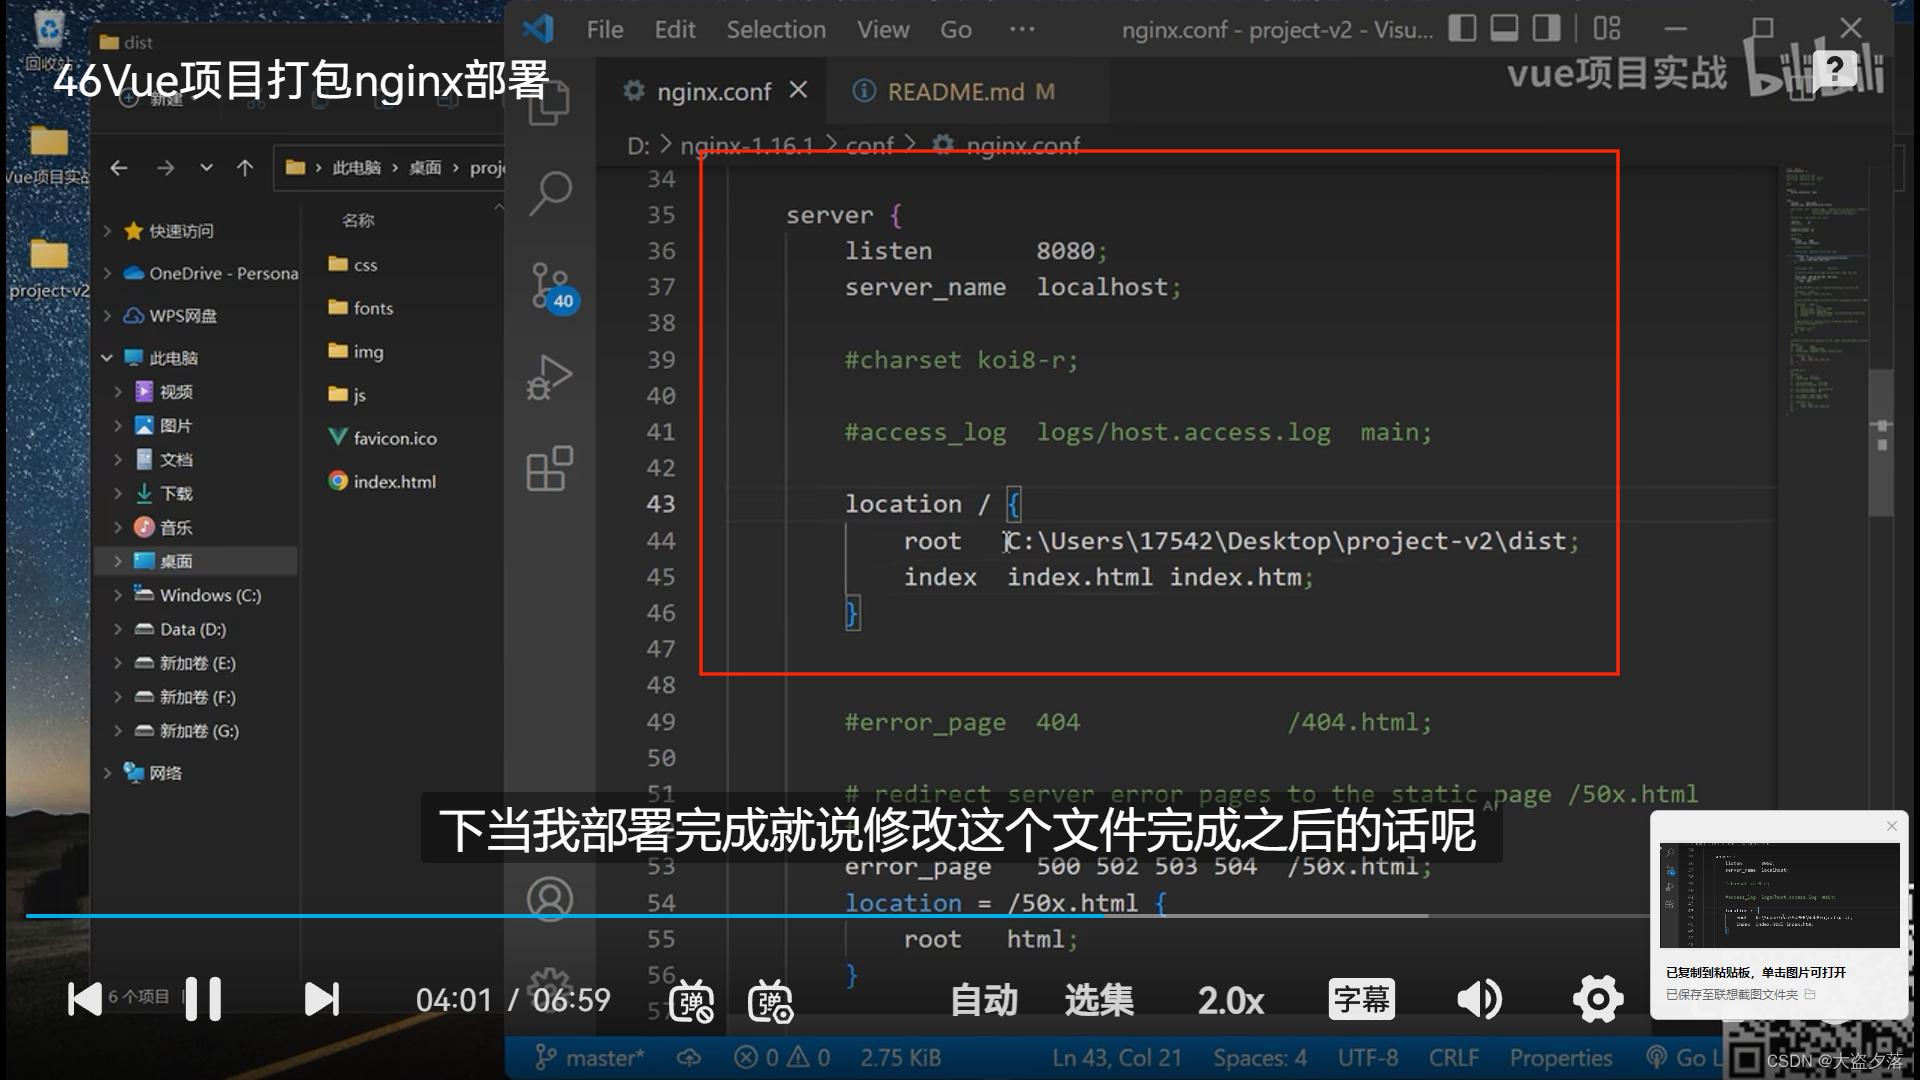
Task: Open the VS Code Explorer view icon
Action: (549, 103)
